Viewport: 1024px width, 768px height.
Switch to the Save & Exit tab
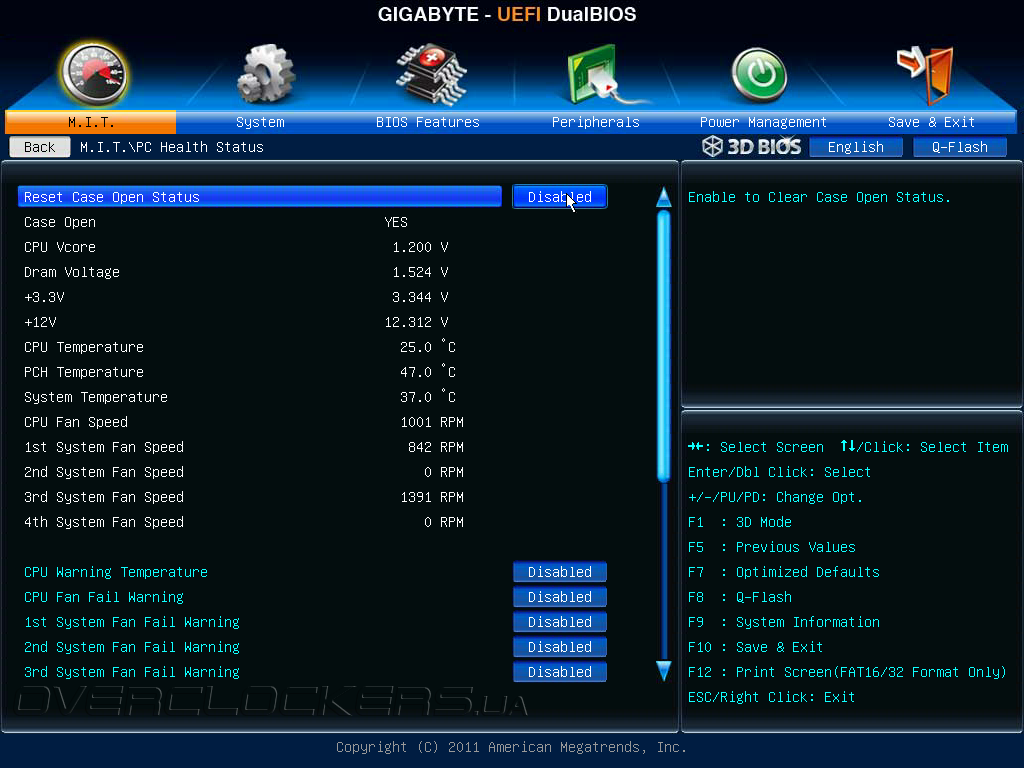931,122
